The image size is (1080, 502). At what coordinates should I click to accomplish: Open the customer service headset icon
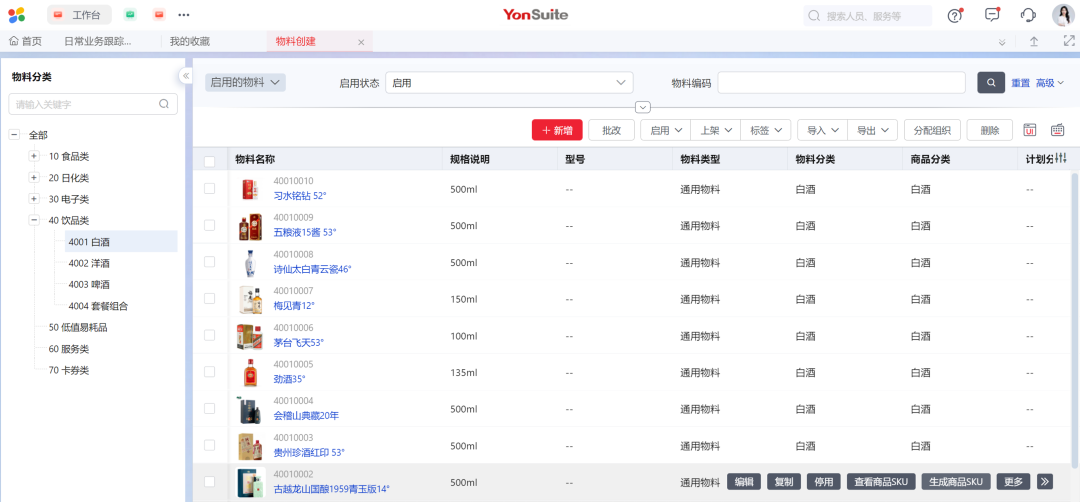coord(1028,15)
